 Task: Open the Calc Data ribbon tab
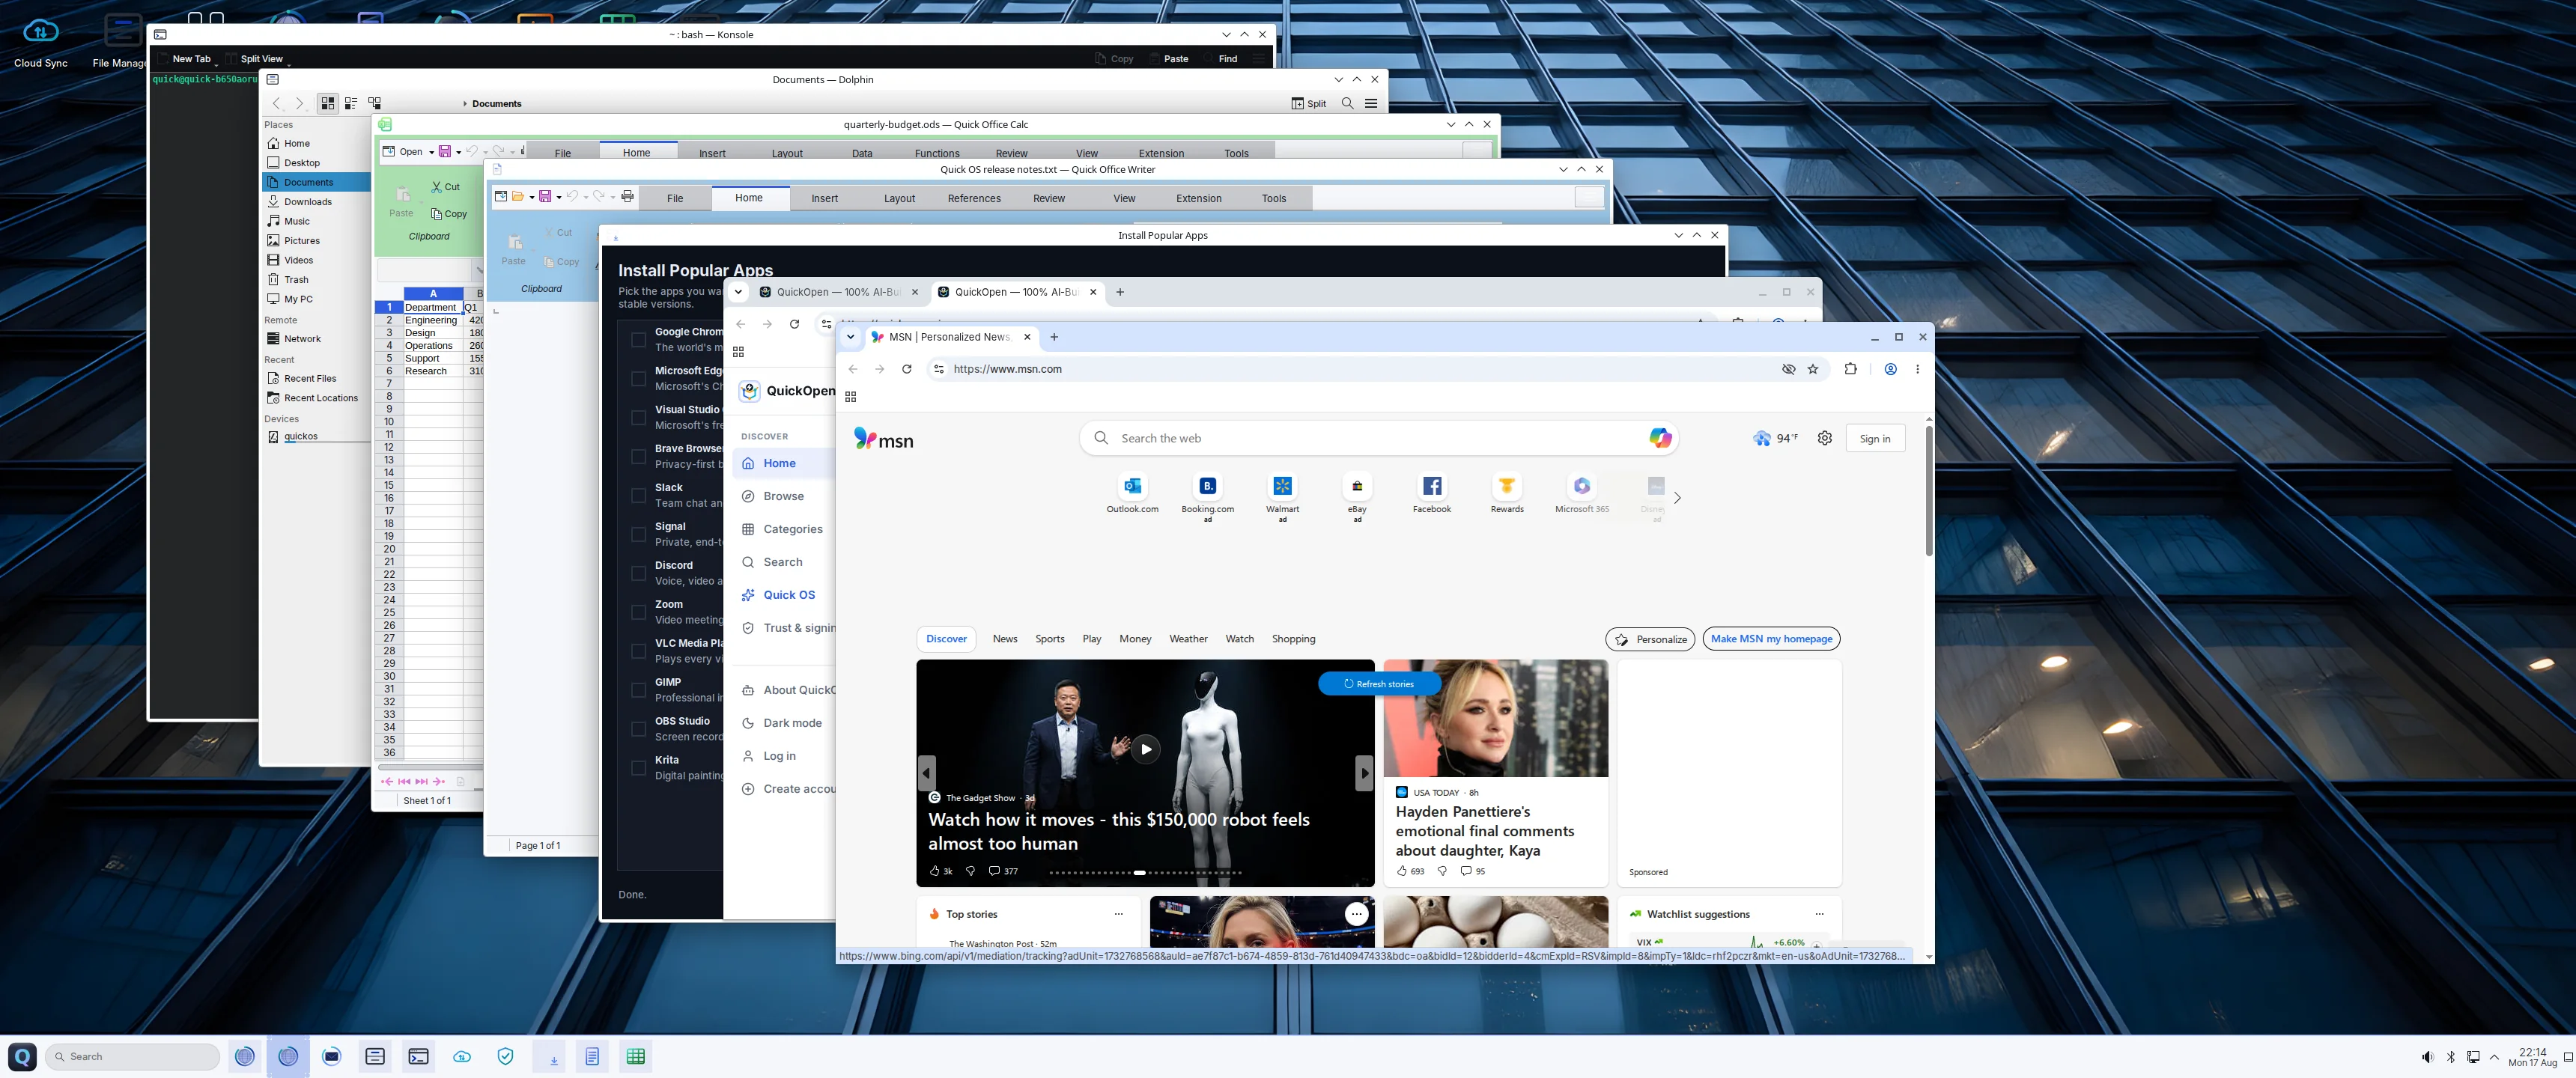tap(861, 153)
